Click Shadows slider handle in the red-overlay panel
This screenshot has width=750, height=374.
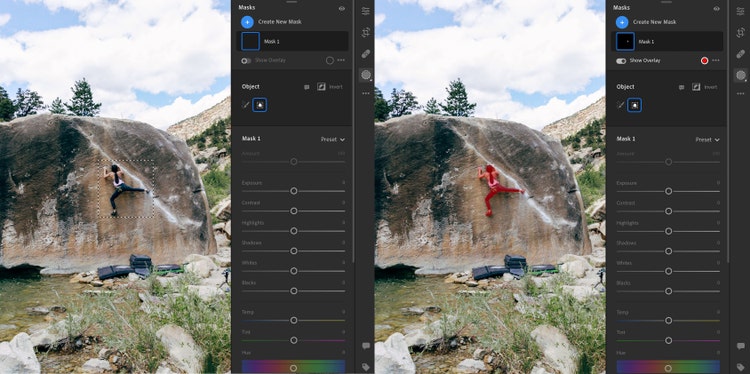(669, 251)
